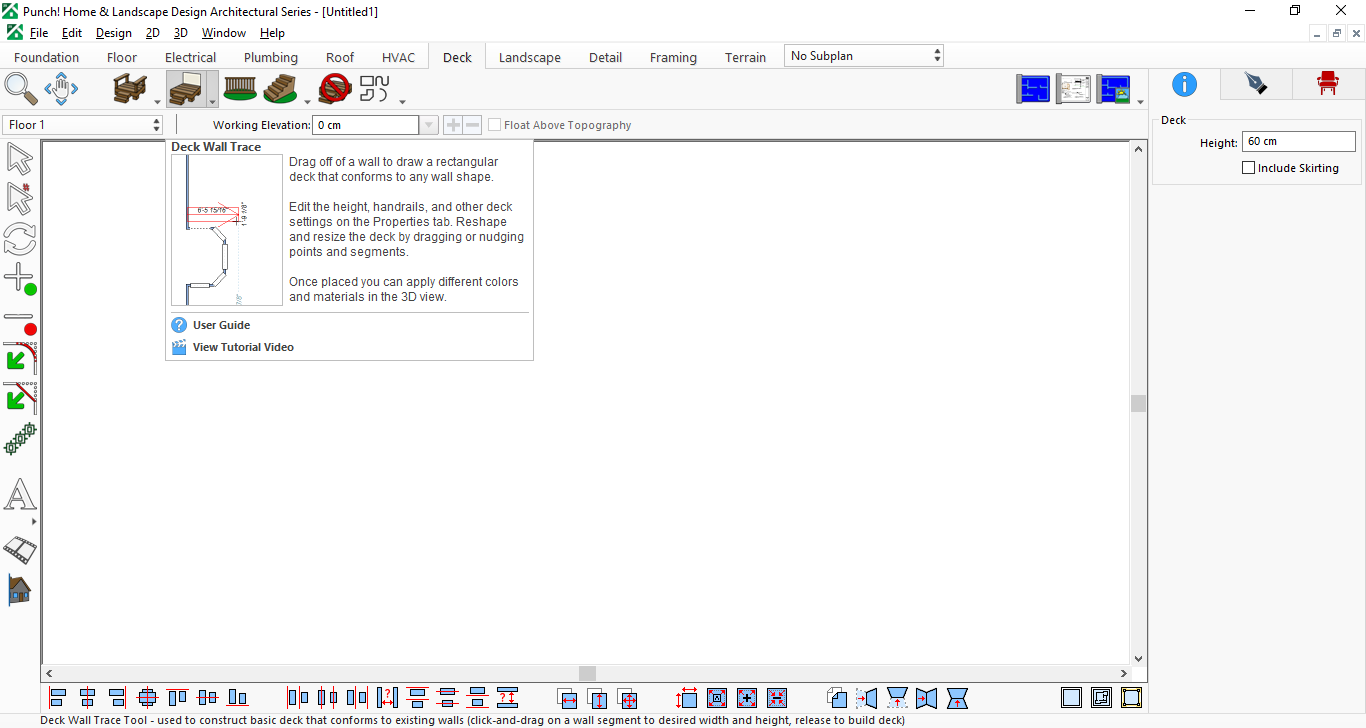
Task: Click View Tutorial Video link
Action: (243, 347)
